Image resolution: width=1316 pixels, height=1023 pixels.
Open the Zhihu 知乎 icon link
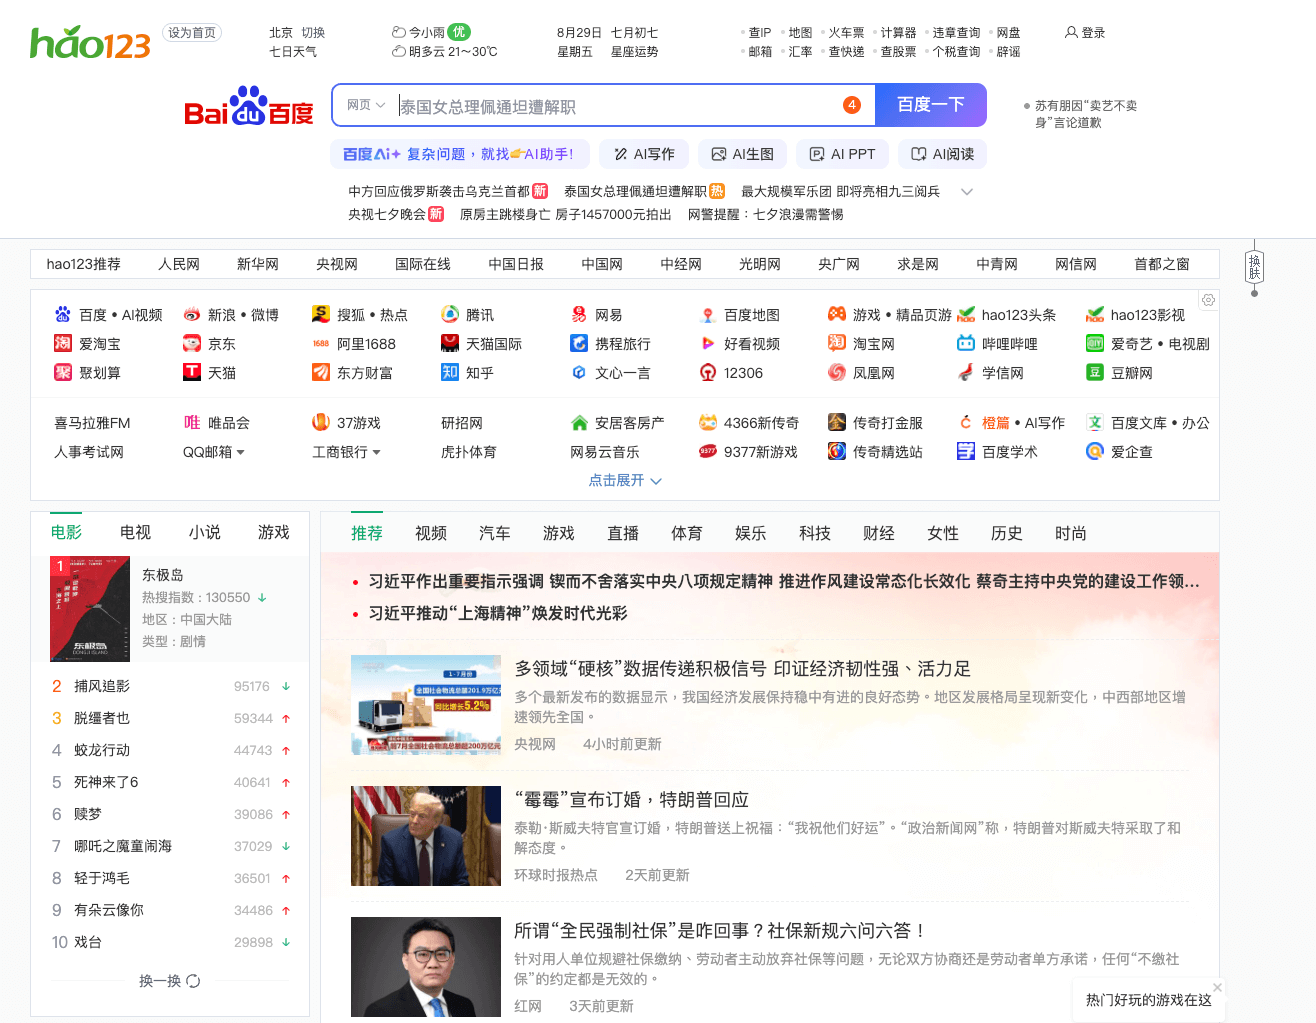point(450,373)
